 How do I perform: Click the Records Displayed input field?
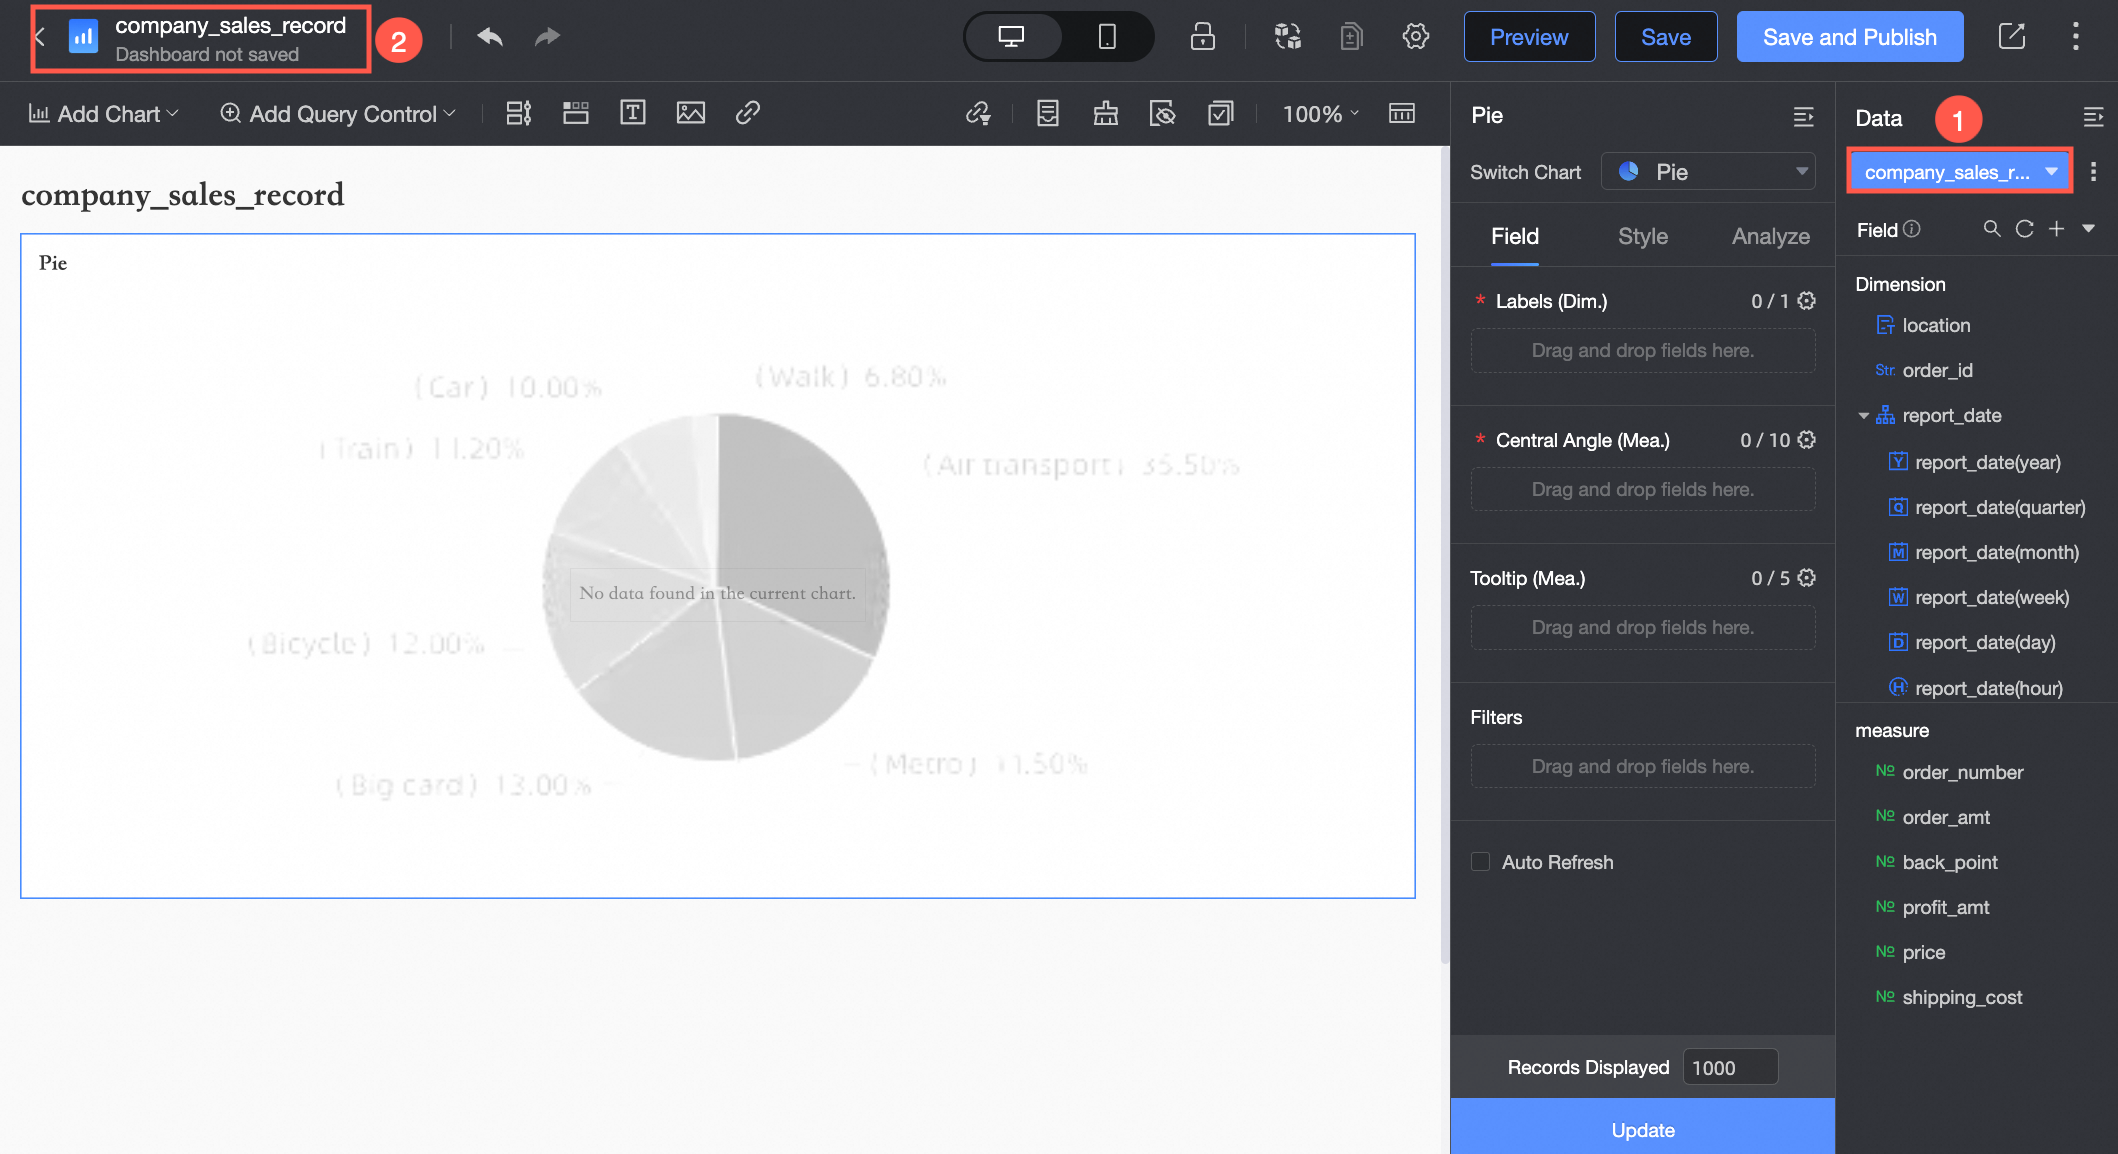click(x=1729, y=1067)
